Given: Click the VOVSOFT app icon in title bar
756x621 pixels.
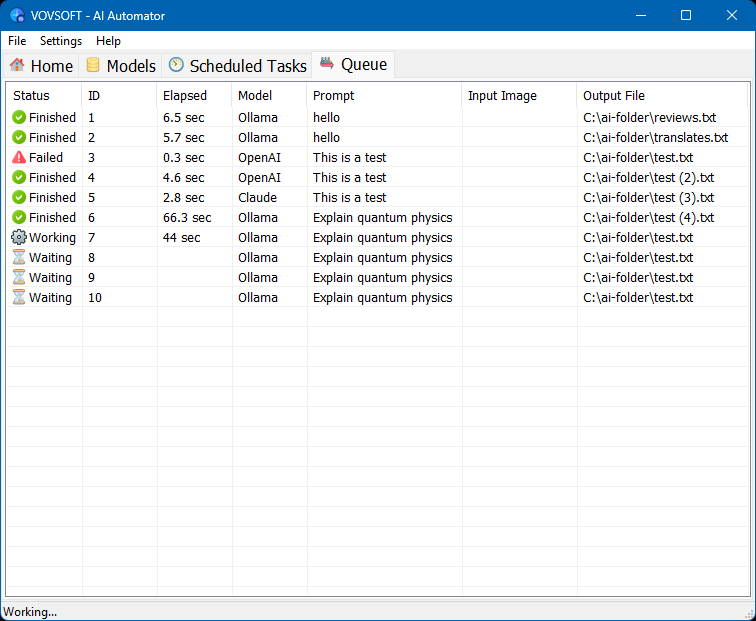Looking at the screenshot, I should click(16, 16).
